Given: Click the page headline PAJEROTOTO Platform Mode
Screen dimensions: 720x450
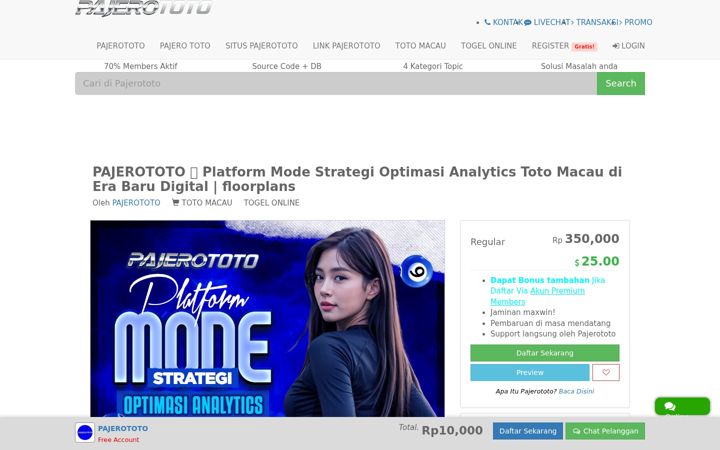Looking at the screenshot, I should pyautogui.click(x=357, y=179).
